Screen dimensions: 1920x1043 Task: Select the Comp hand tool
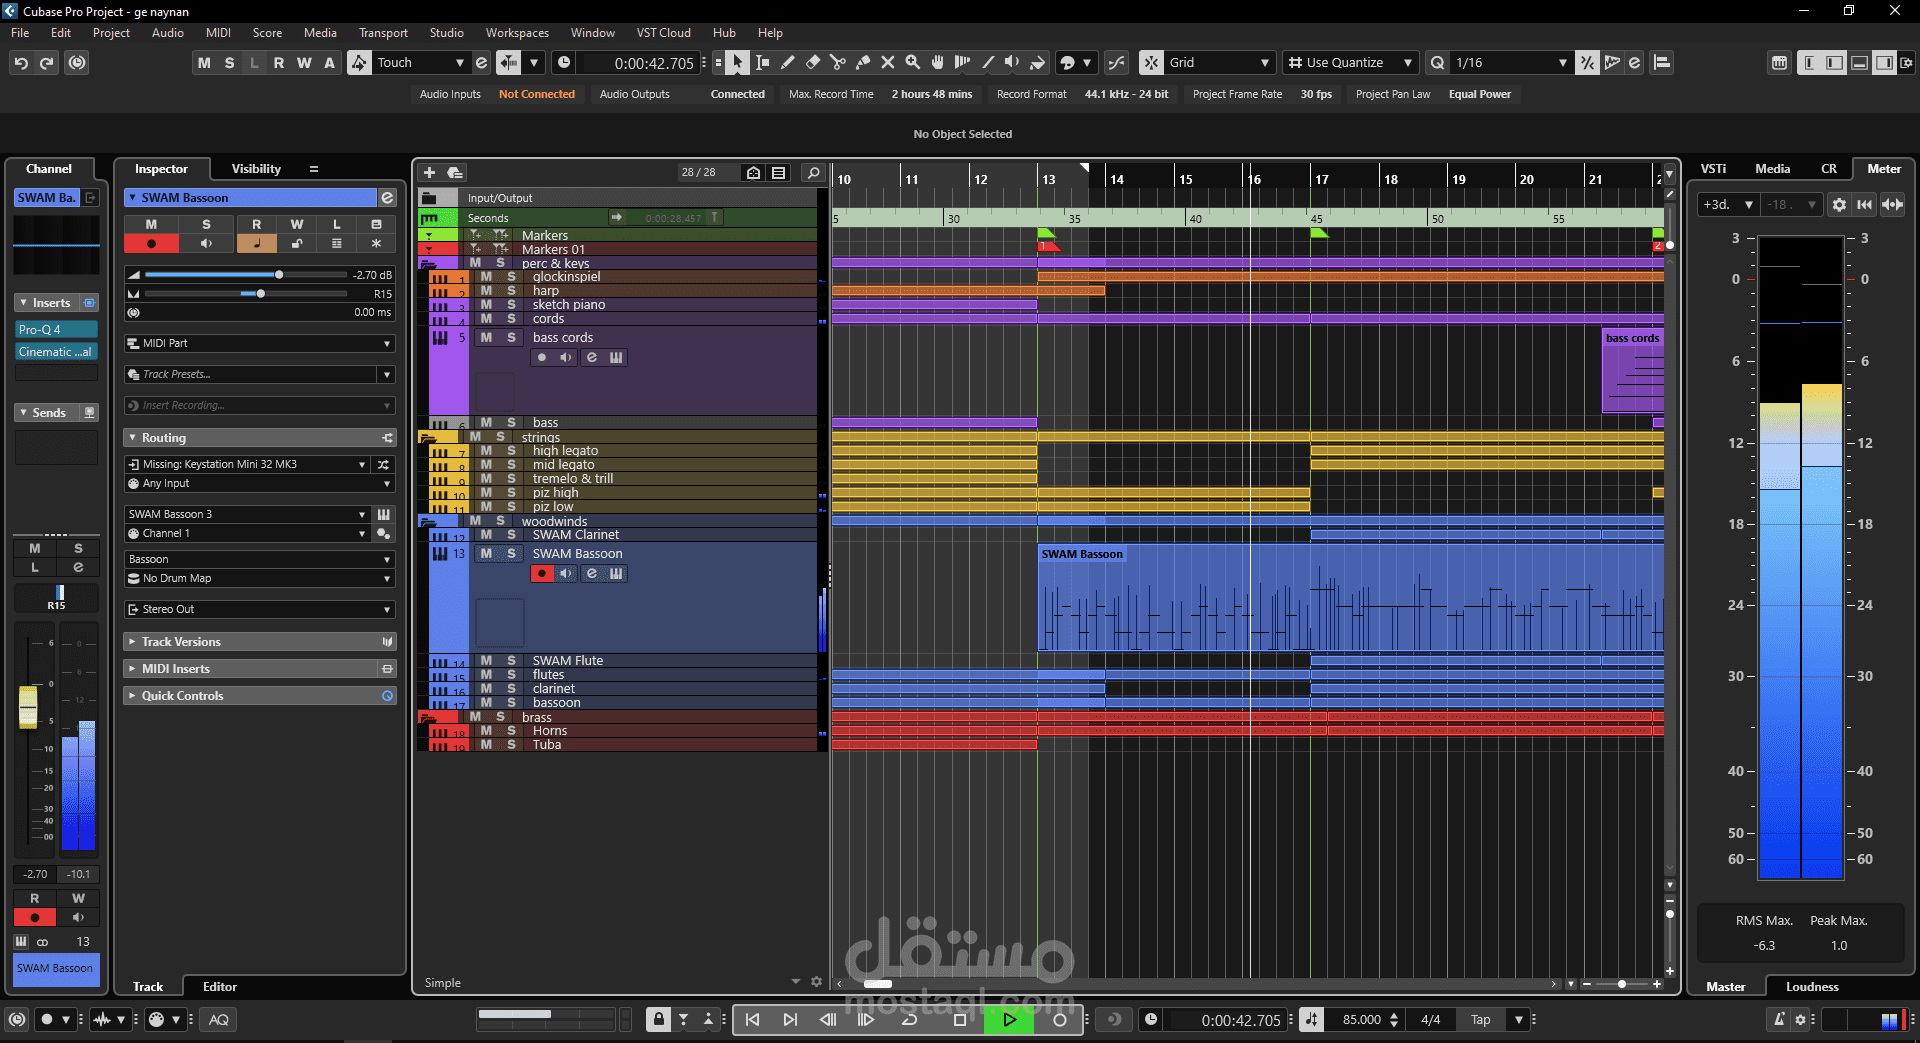(937, 63)
